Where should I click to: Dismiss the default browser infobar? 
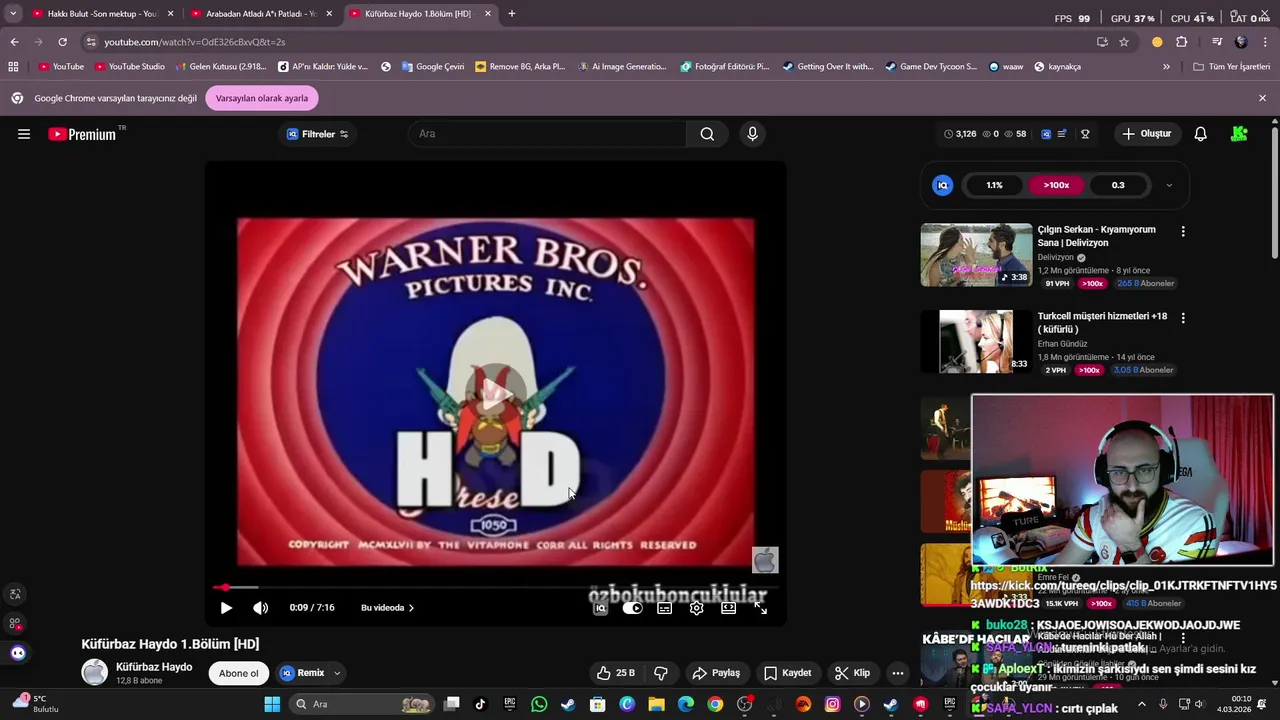point(1262,98)
